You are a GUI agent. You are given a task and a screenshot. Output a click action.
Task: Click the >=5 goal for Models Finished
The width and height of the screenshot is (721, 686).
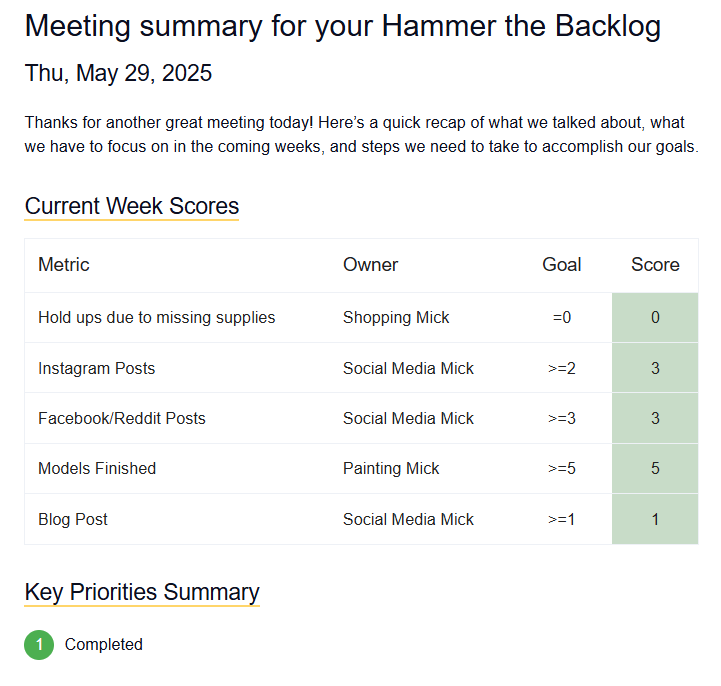pyautogui.click(x=562, y=468)
